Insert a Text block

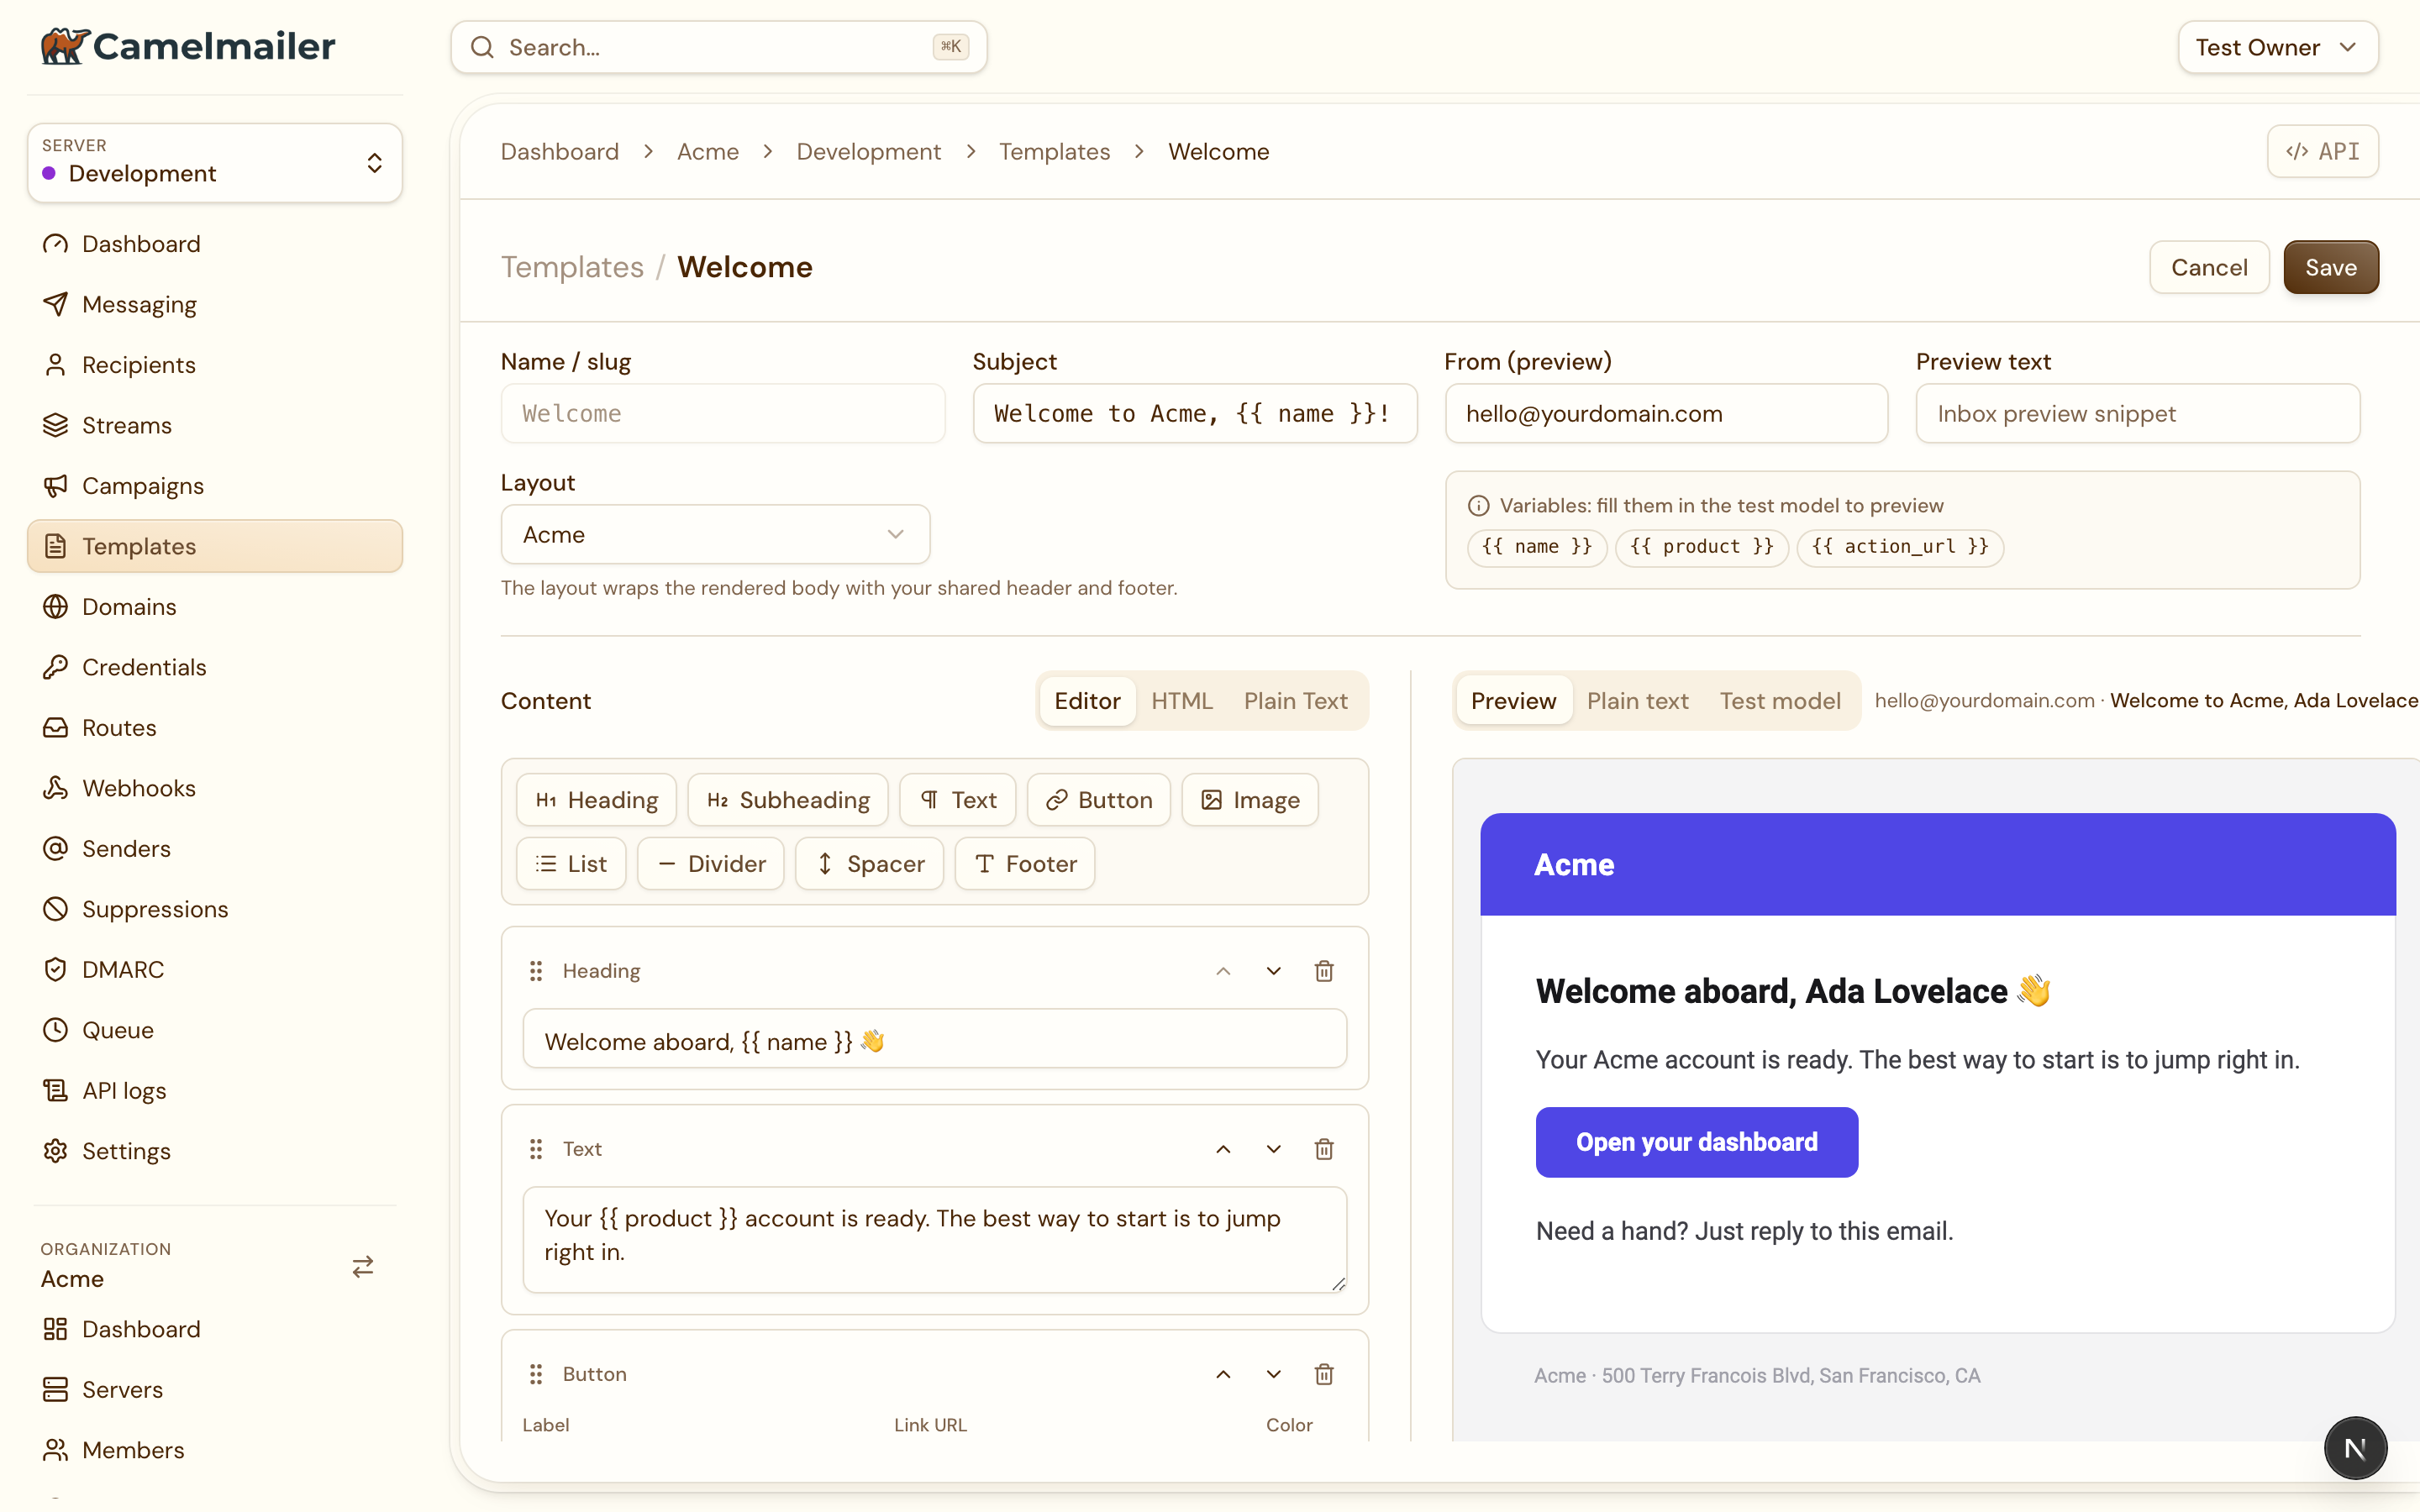click(958, 800)
